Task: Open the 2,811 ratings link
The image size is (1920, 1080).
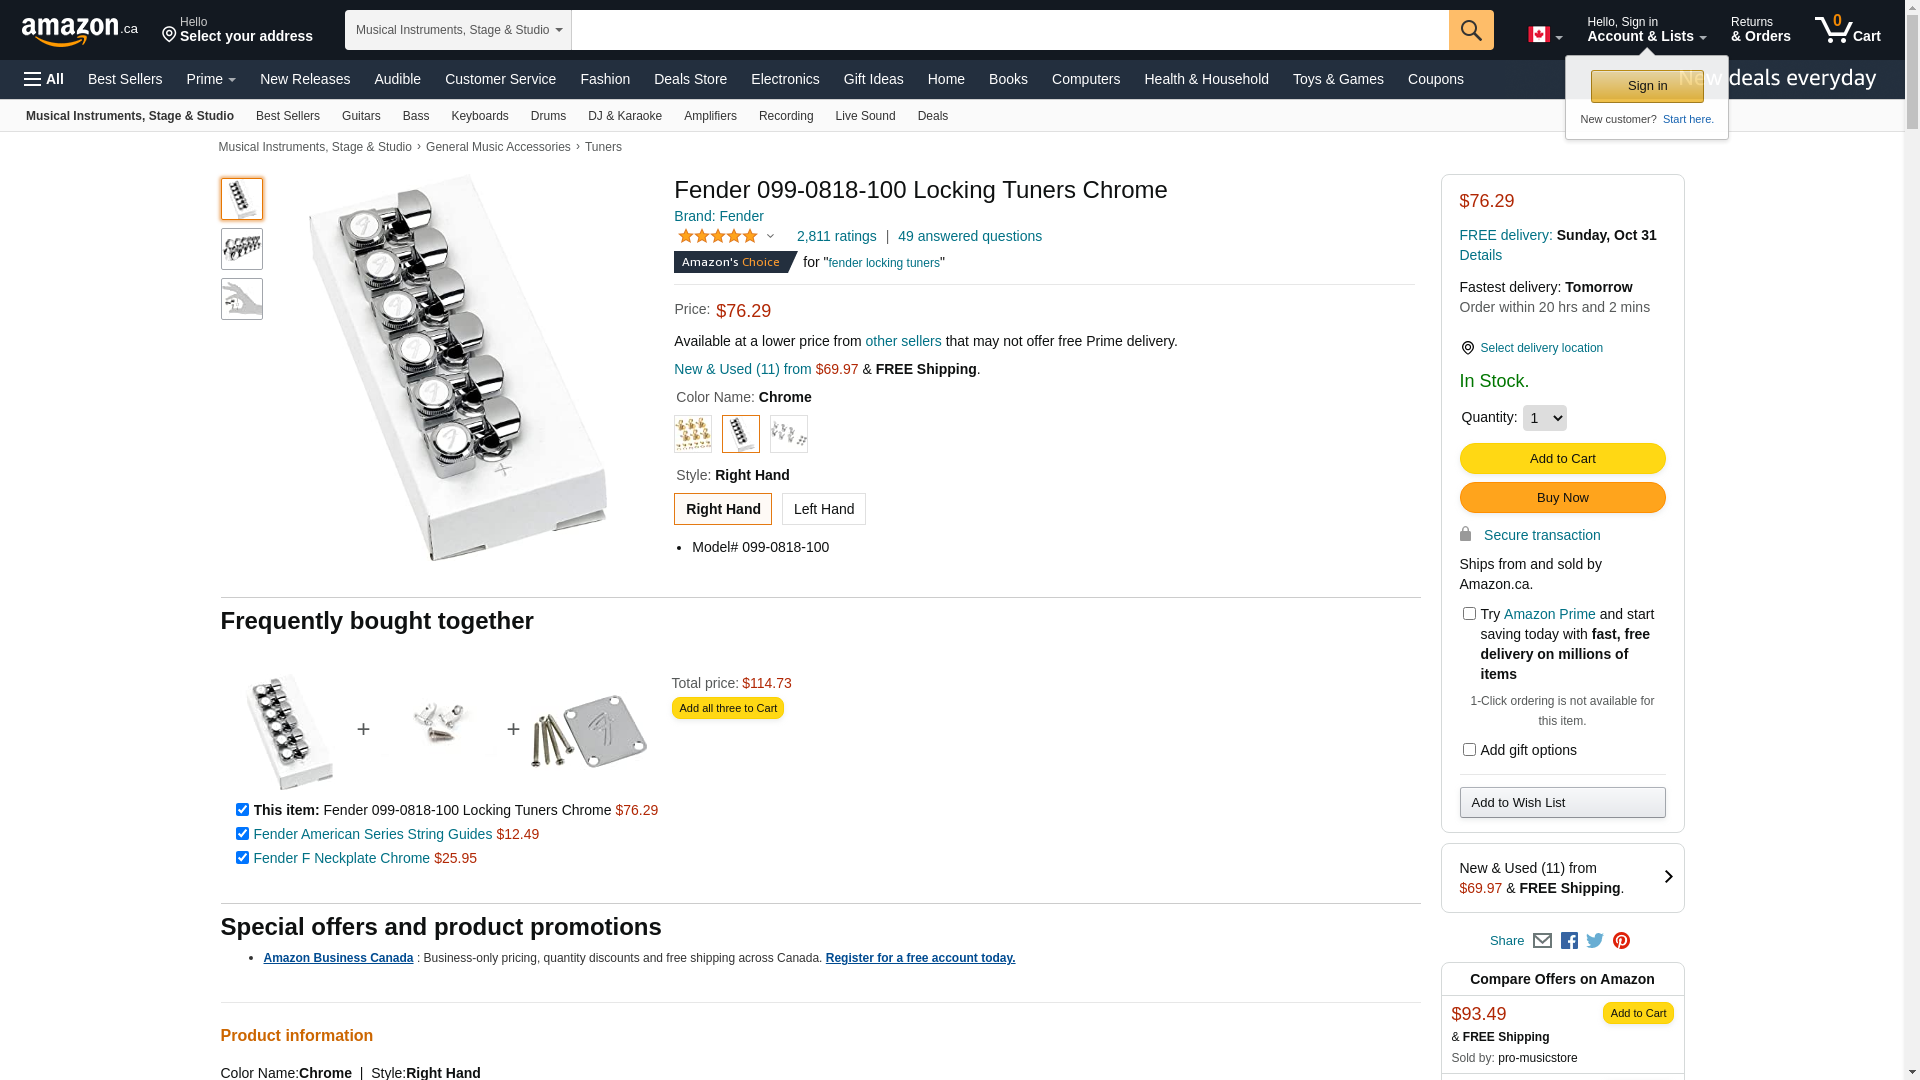Action: pyautogui.click(x=836, y=237)
